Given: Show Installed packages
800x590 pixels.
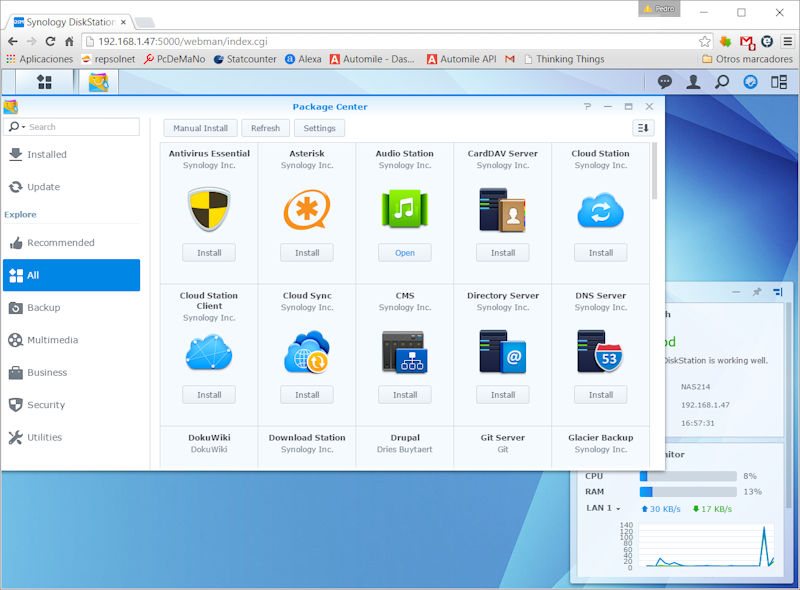Looking at the screenshot, I should pos(71,154).
